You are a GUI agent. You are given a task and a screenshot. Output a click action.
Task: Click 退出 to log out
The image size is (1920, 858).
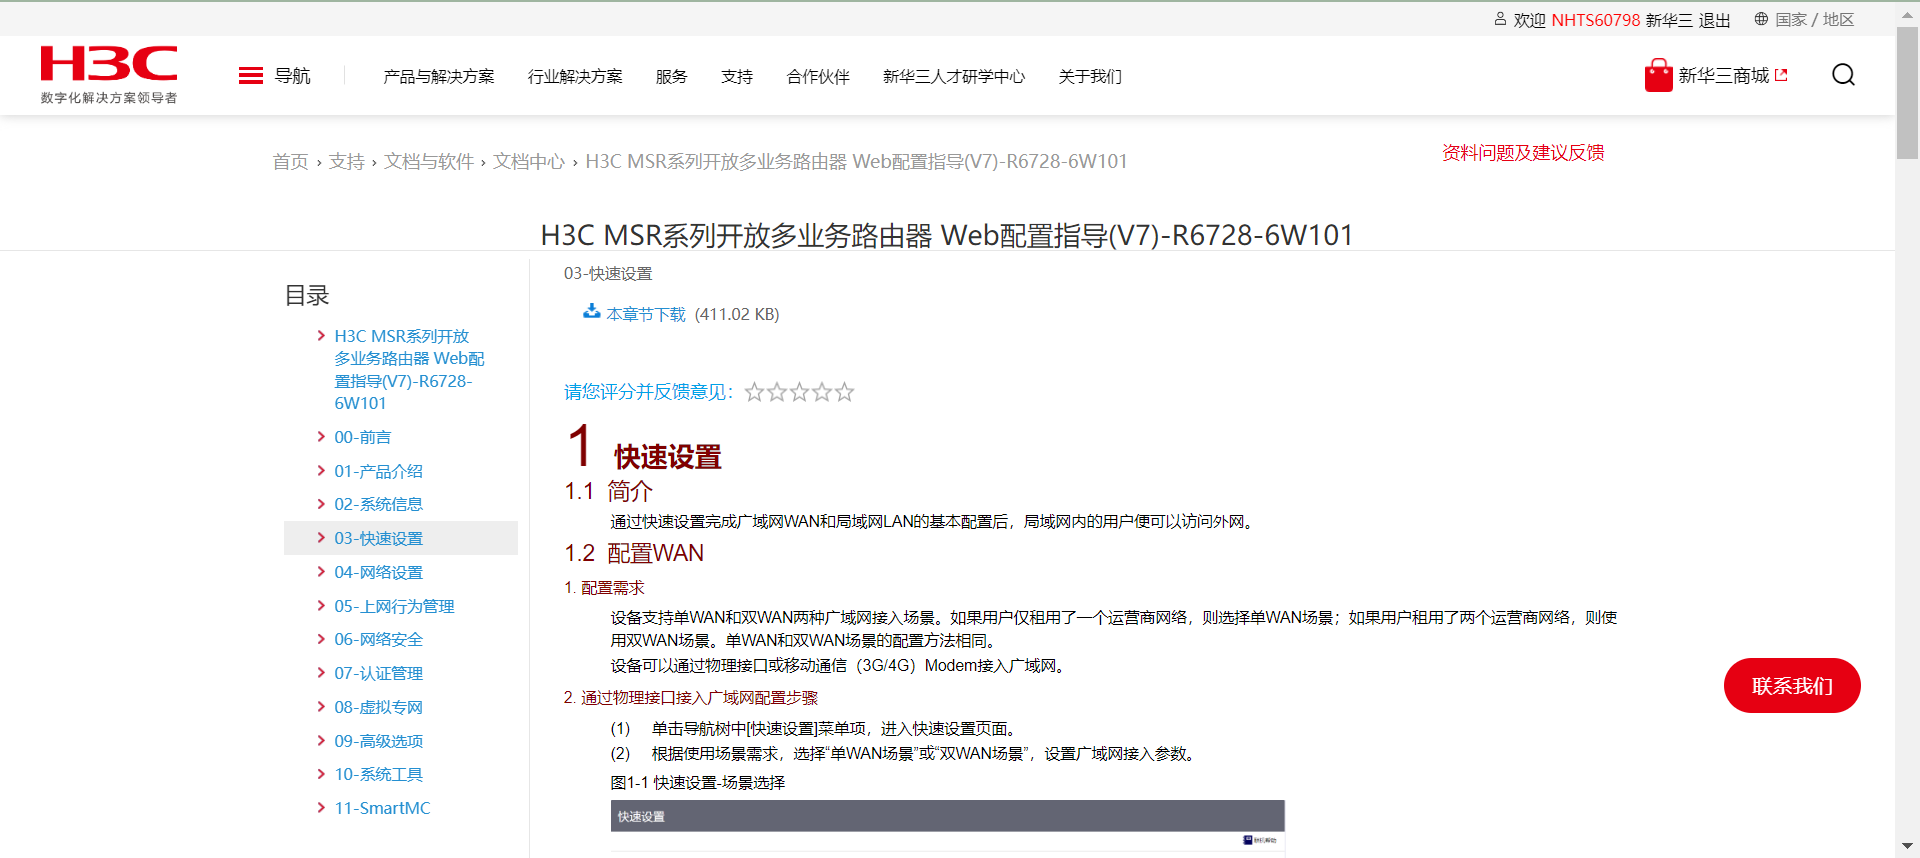[x=1714, y=20]
